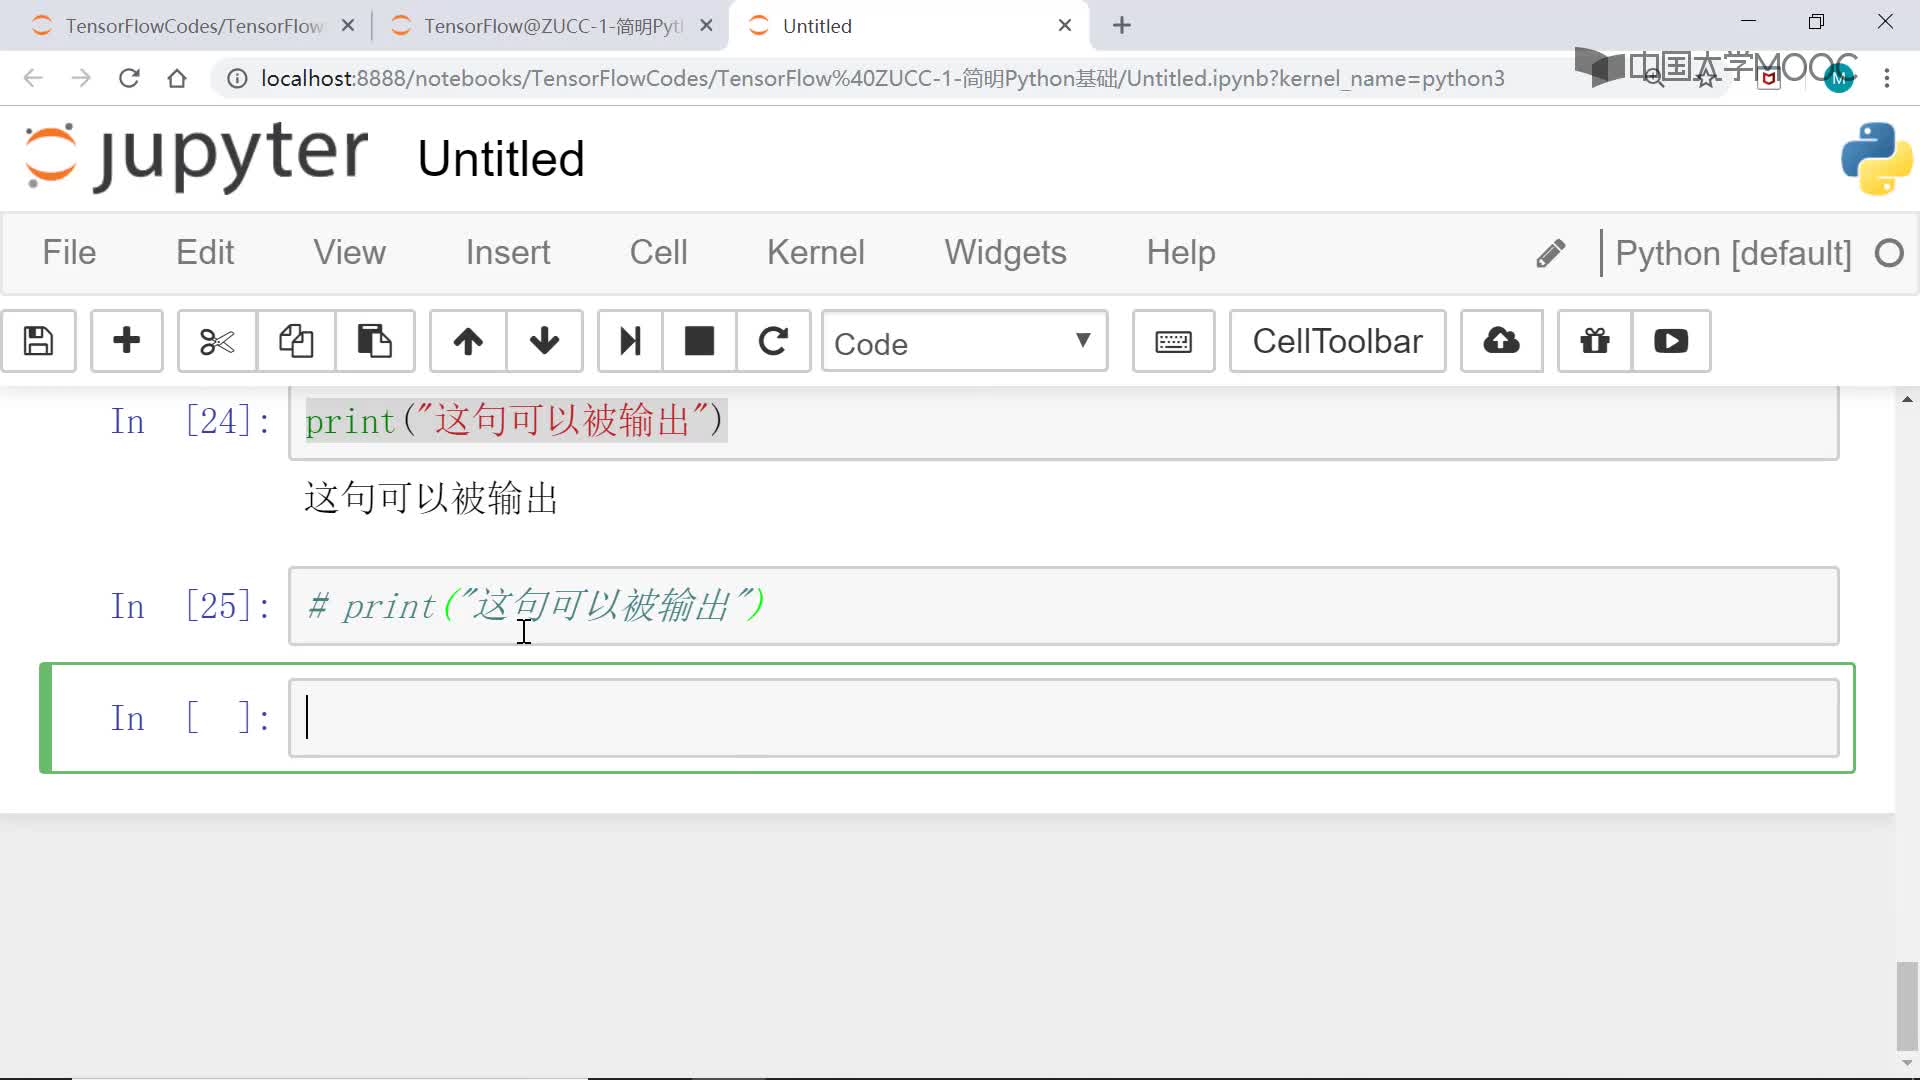Open the Help menu
Viewport: 1920px width, 1080px height.
tap(1181, 253)
